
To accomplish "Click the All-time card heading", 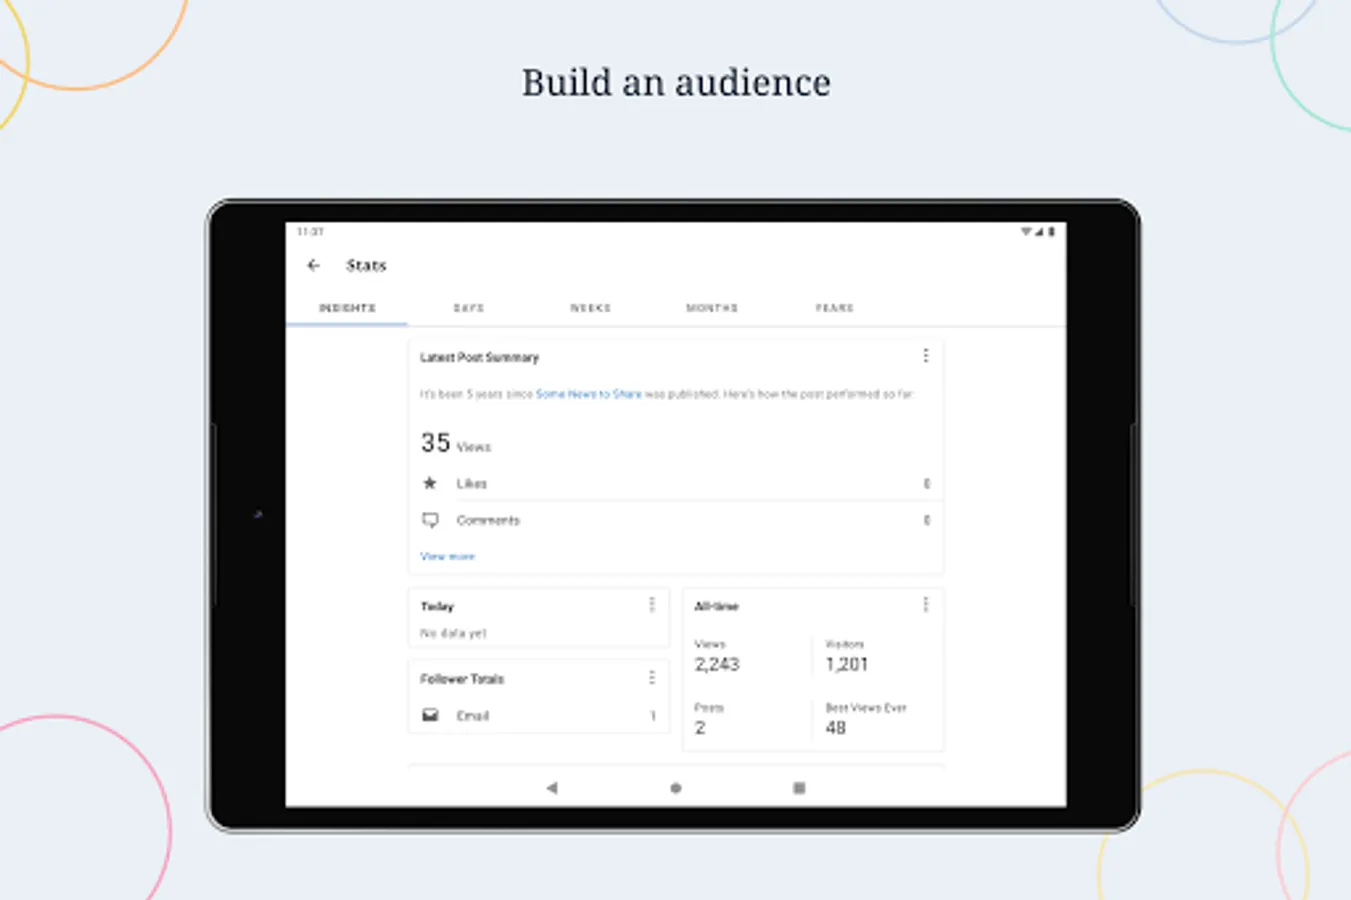I will [x=716, y=606].
